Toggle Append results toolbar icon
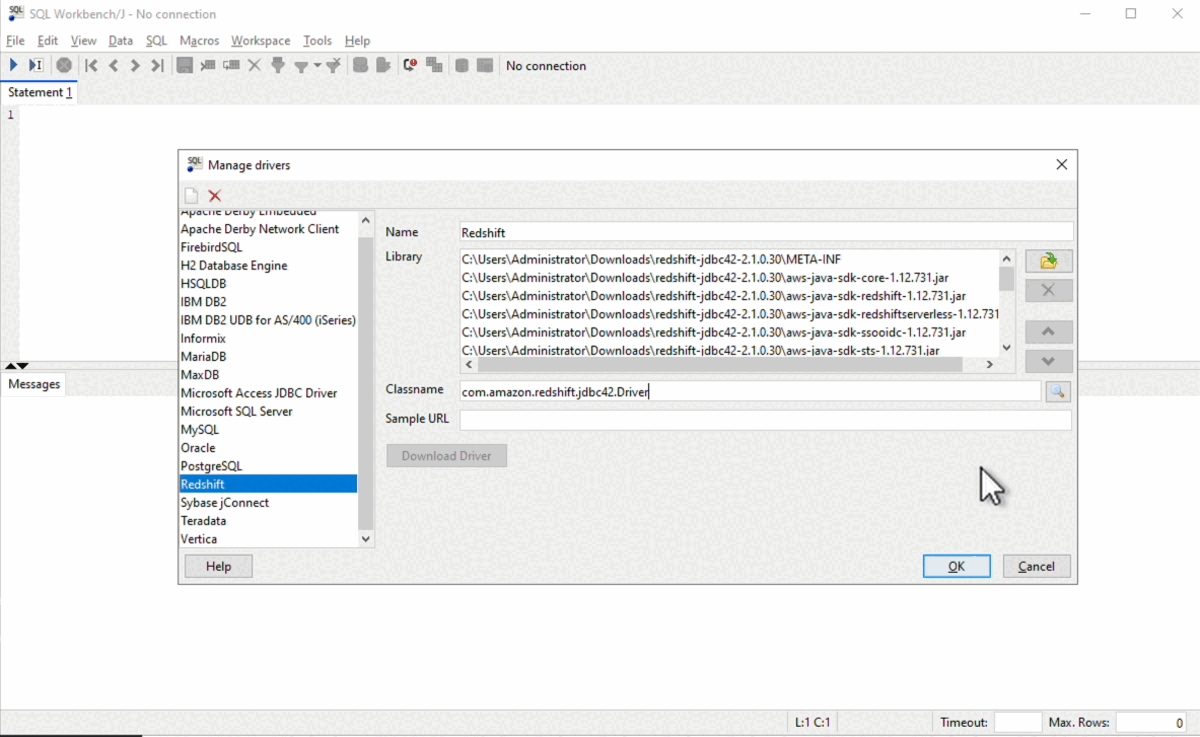This screenshot has width=1200, height=737. (x=434, y=65)
